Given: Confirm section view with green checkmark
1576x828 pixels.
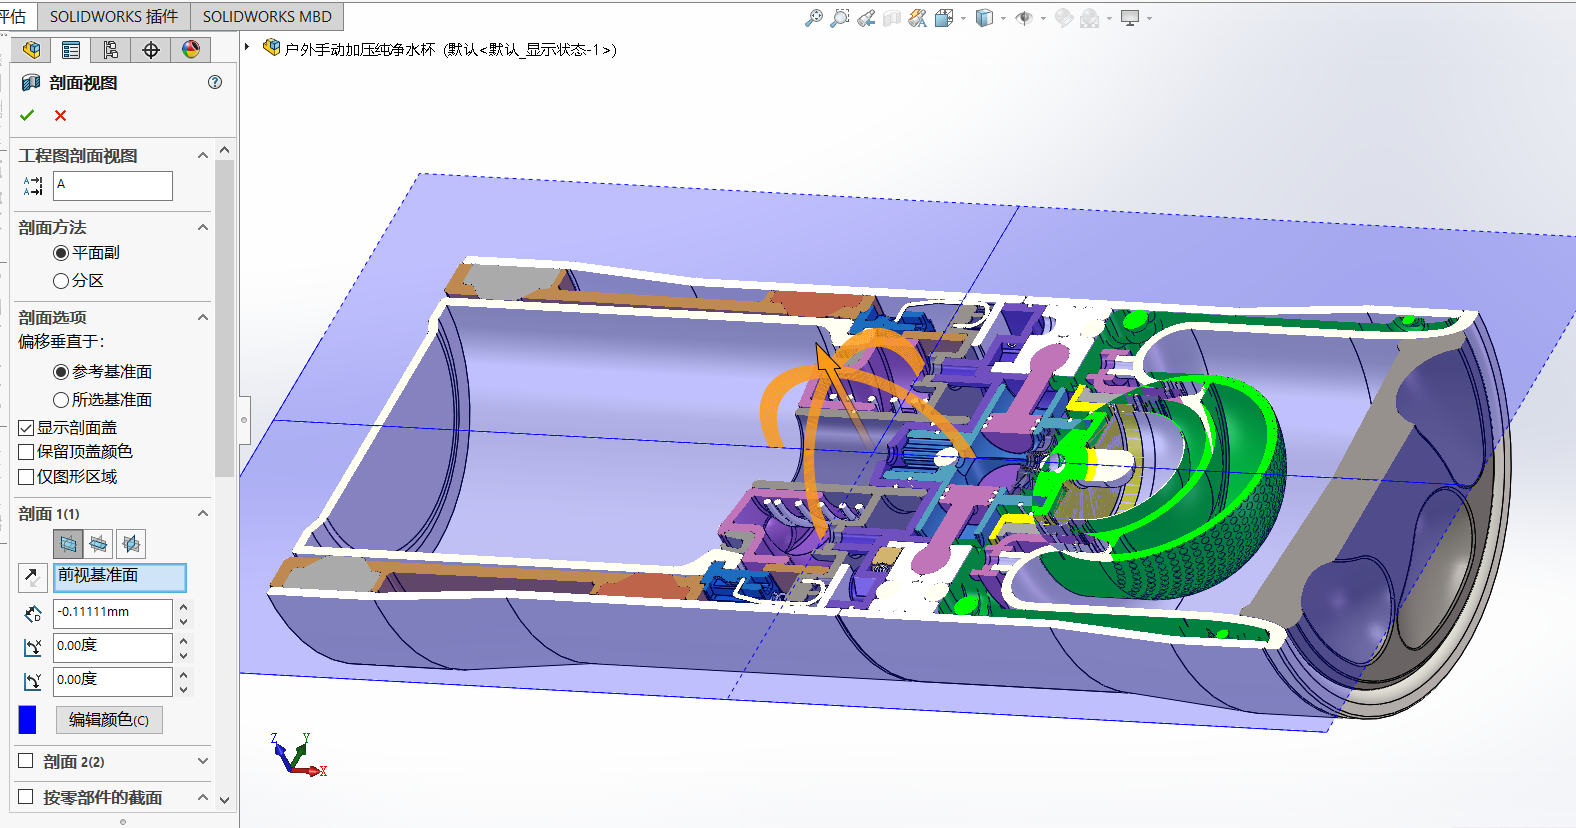Looking at the screenshot, I should point(27,115).
